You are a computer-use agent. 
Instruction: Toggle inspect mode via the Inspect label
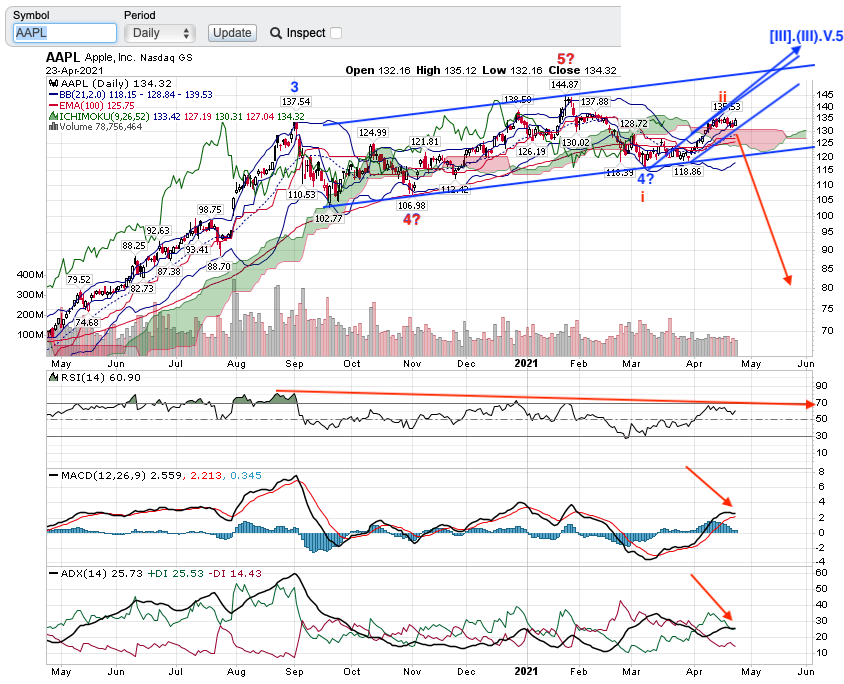pyautogui.click(x=306, y=33)
